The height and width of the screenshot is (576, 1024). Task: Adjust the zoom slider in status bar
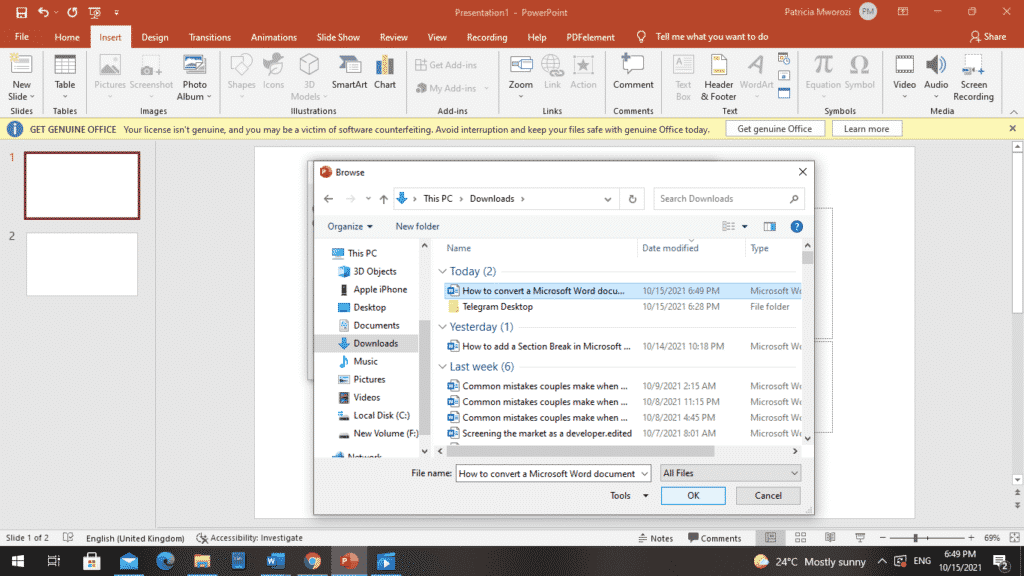(916, 537)
